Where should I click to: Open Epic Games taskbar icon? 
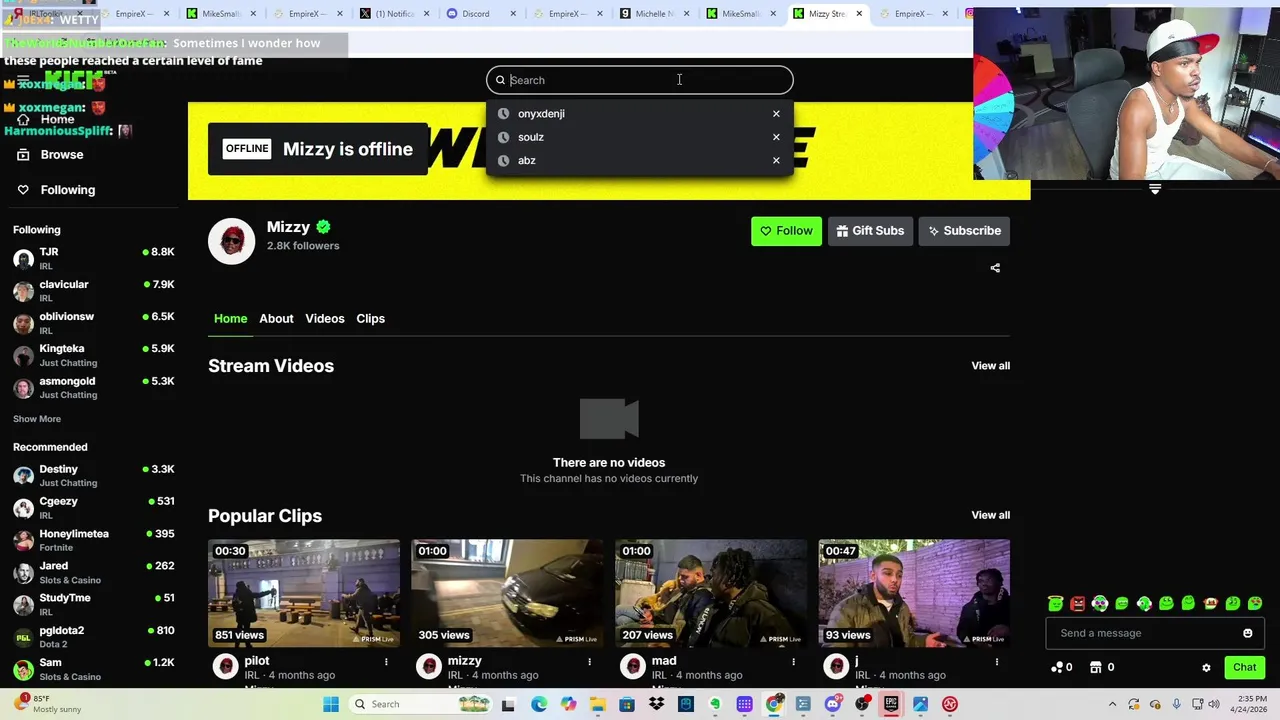click(x=891, y=704)
